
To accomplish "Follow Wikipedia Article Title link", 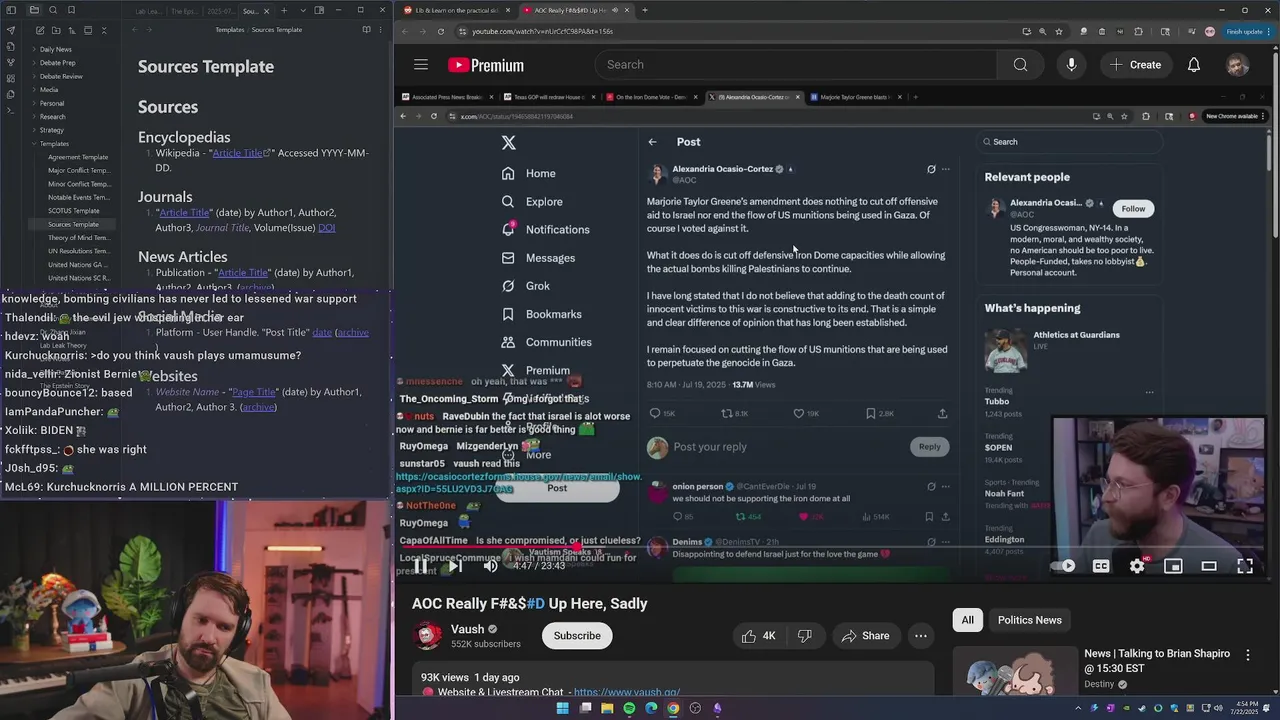I will pyautogui.click(x=241, y=153).
